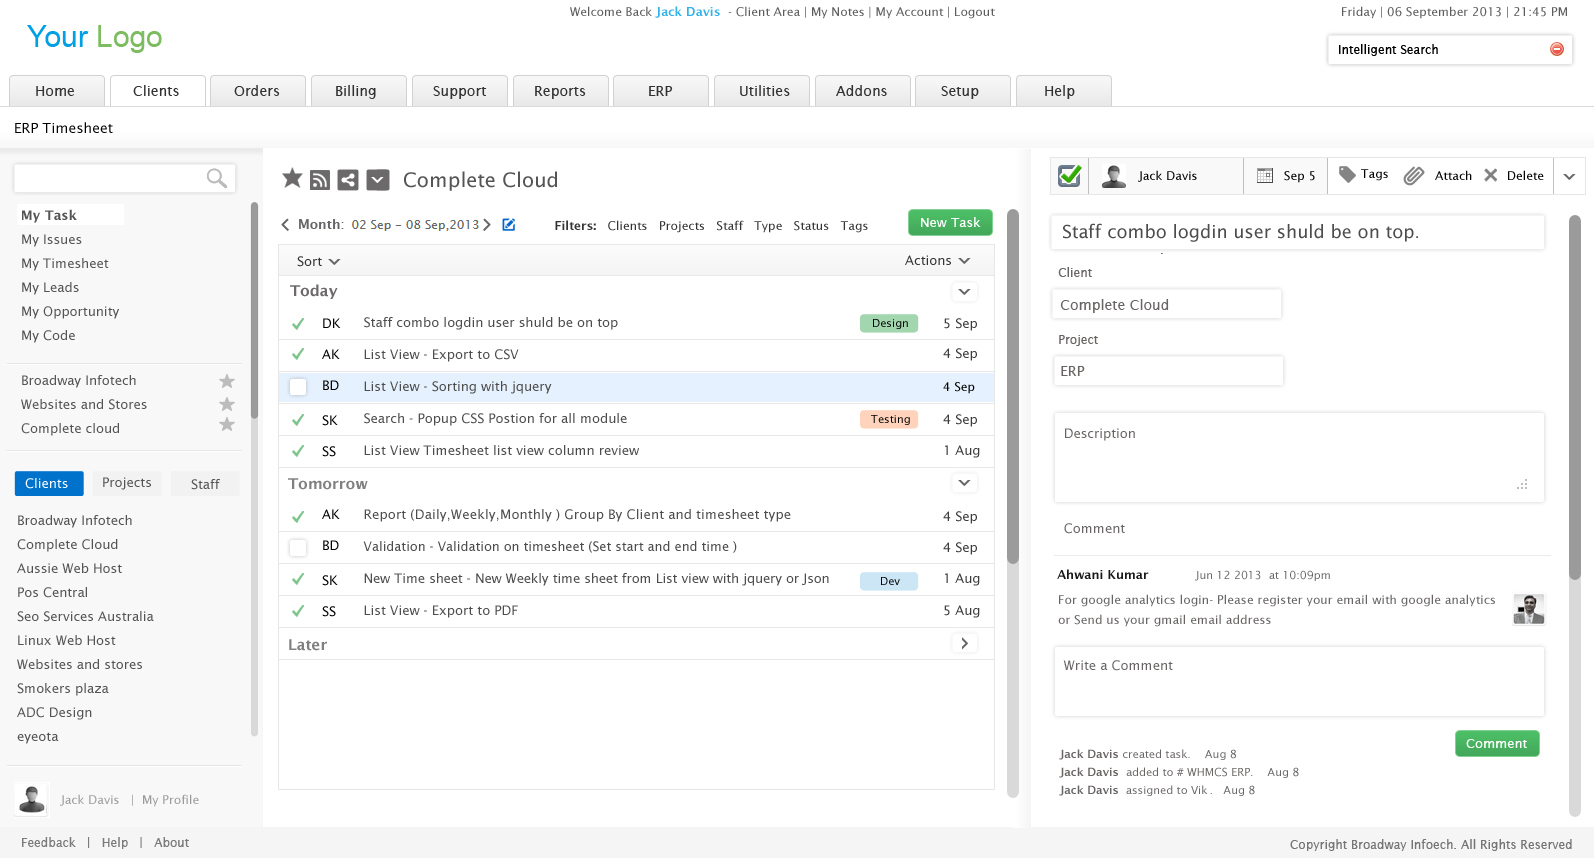Viewport: 1594px width, 858px height.
Task: Click the share icon near Complete Cloud
Action: pos(348,180)
